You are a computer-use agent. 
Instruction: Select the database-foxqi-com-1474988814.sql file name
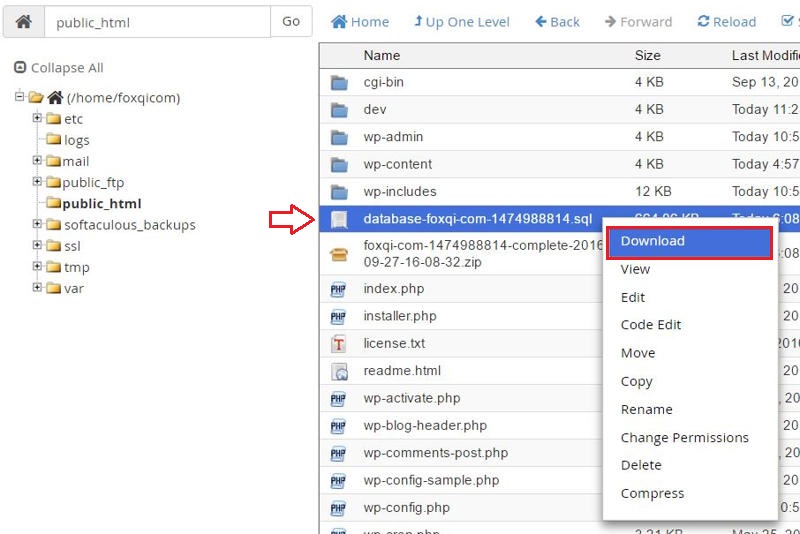click(x=478, y=219)
